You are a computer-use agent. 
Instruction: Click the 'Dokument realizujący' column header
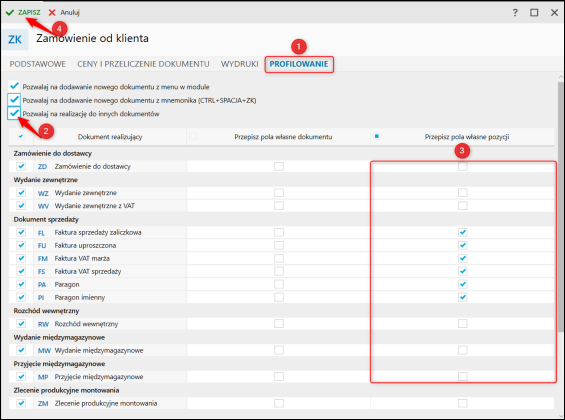pos(110,137)
